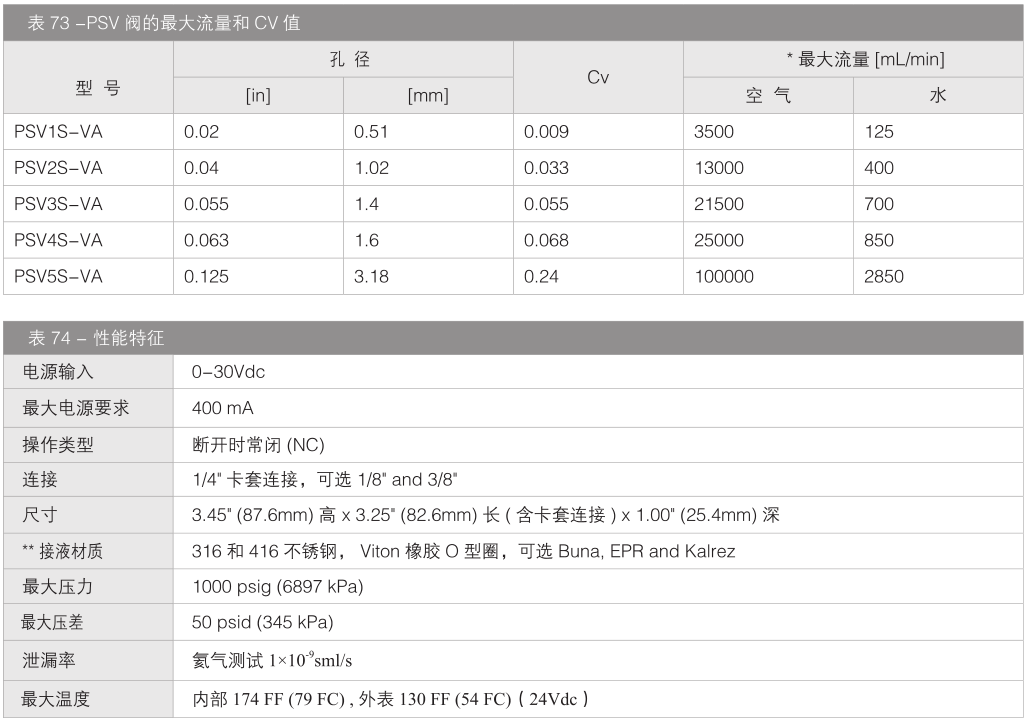The height and width of the screenshot is (726, 1028).
Task: Select water flow value '2850'
Action: point(884,276)
